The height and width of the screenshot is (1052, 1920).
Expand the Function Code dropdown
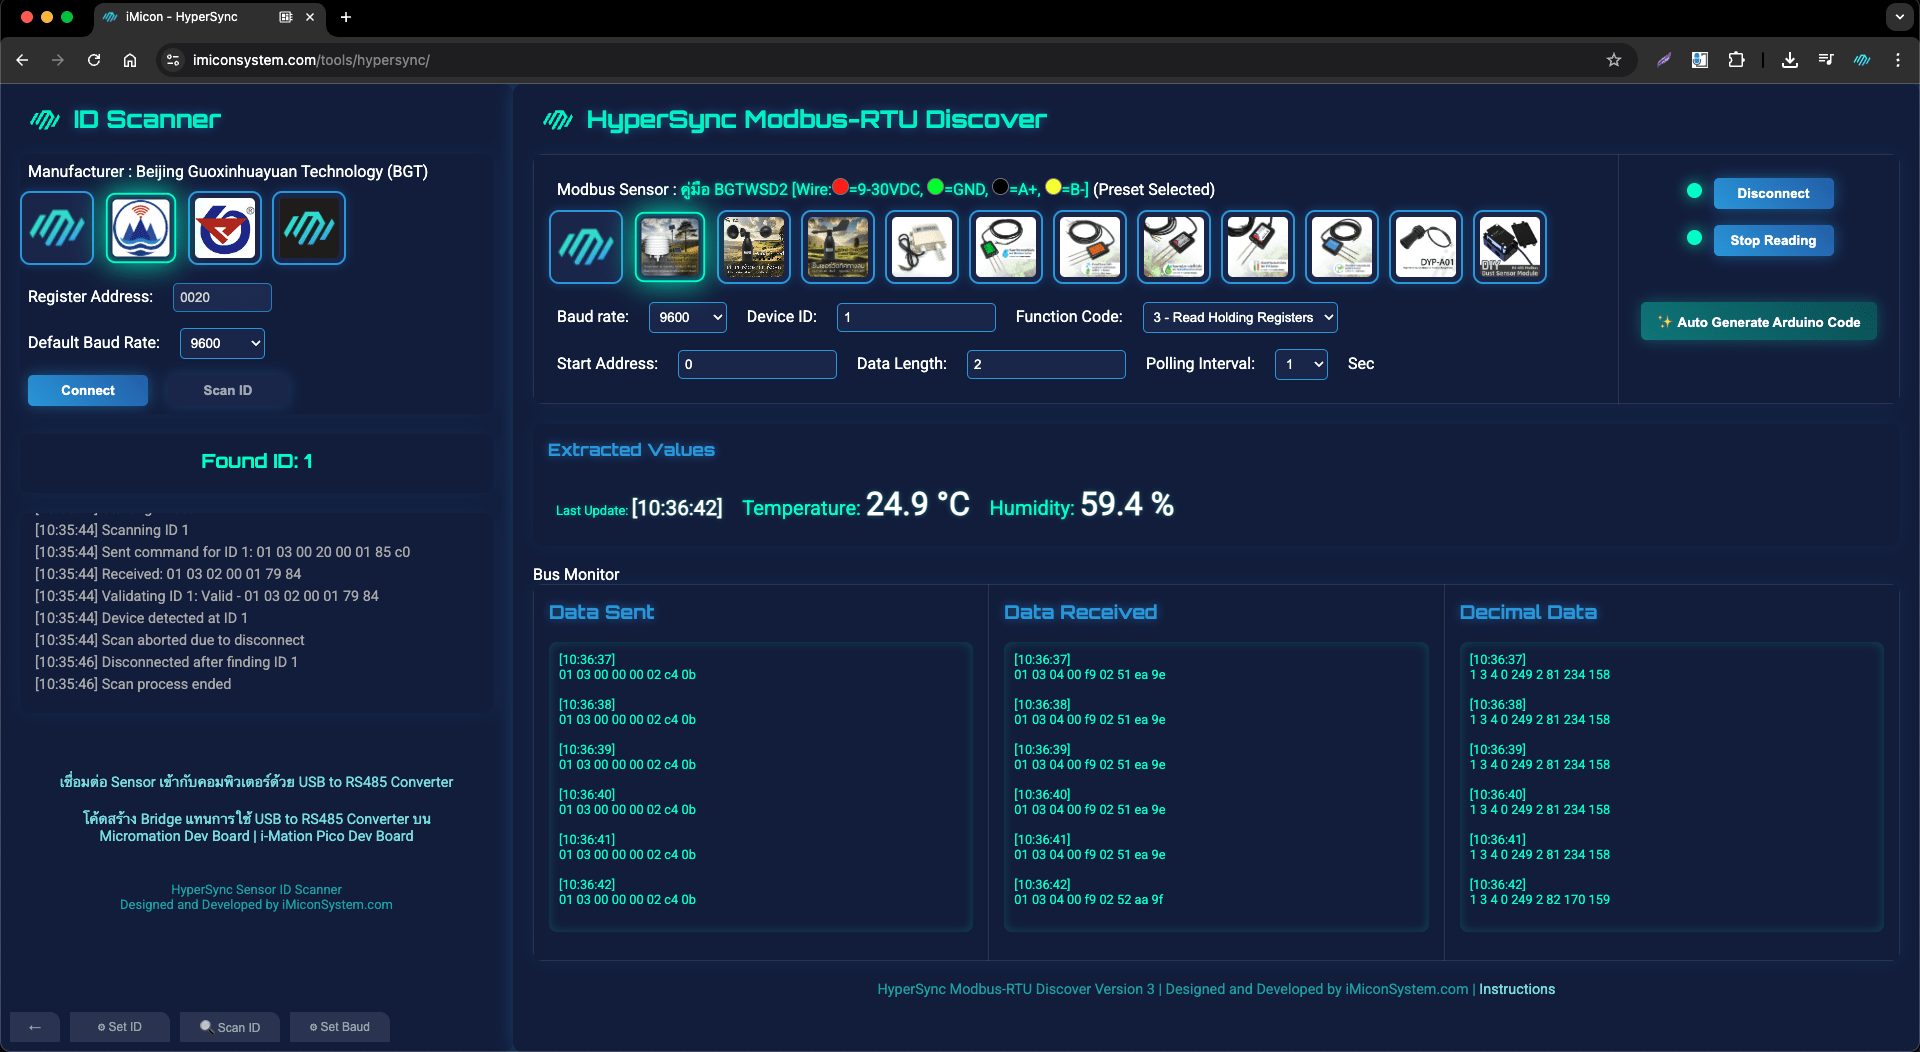(1240, 317)
